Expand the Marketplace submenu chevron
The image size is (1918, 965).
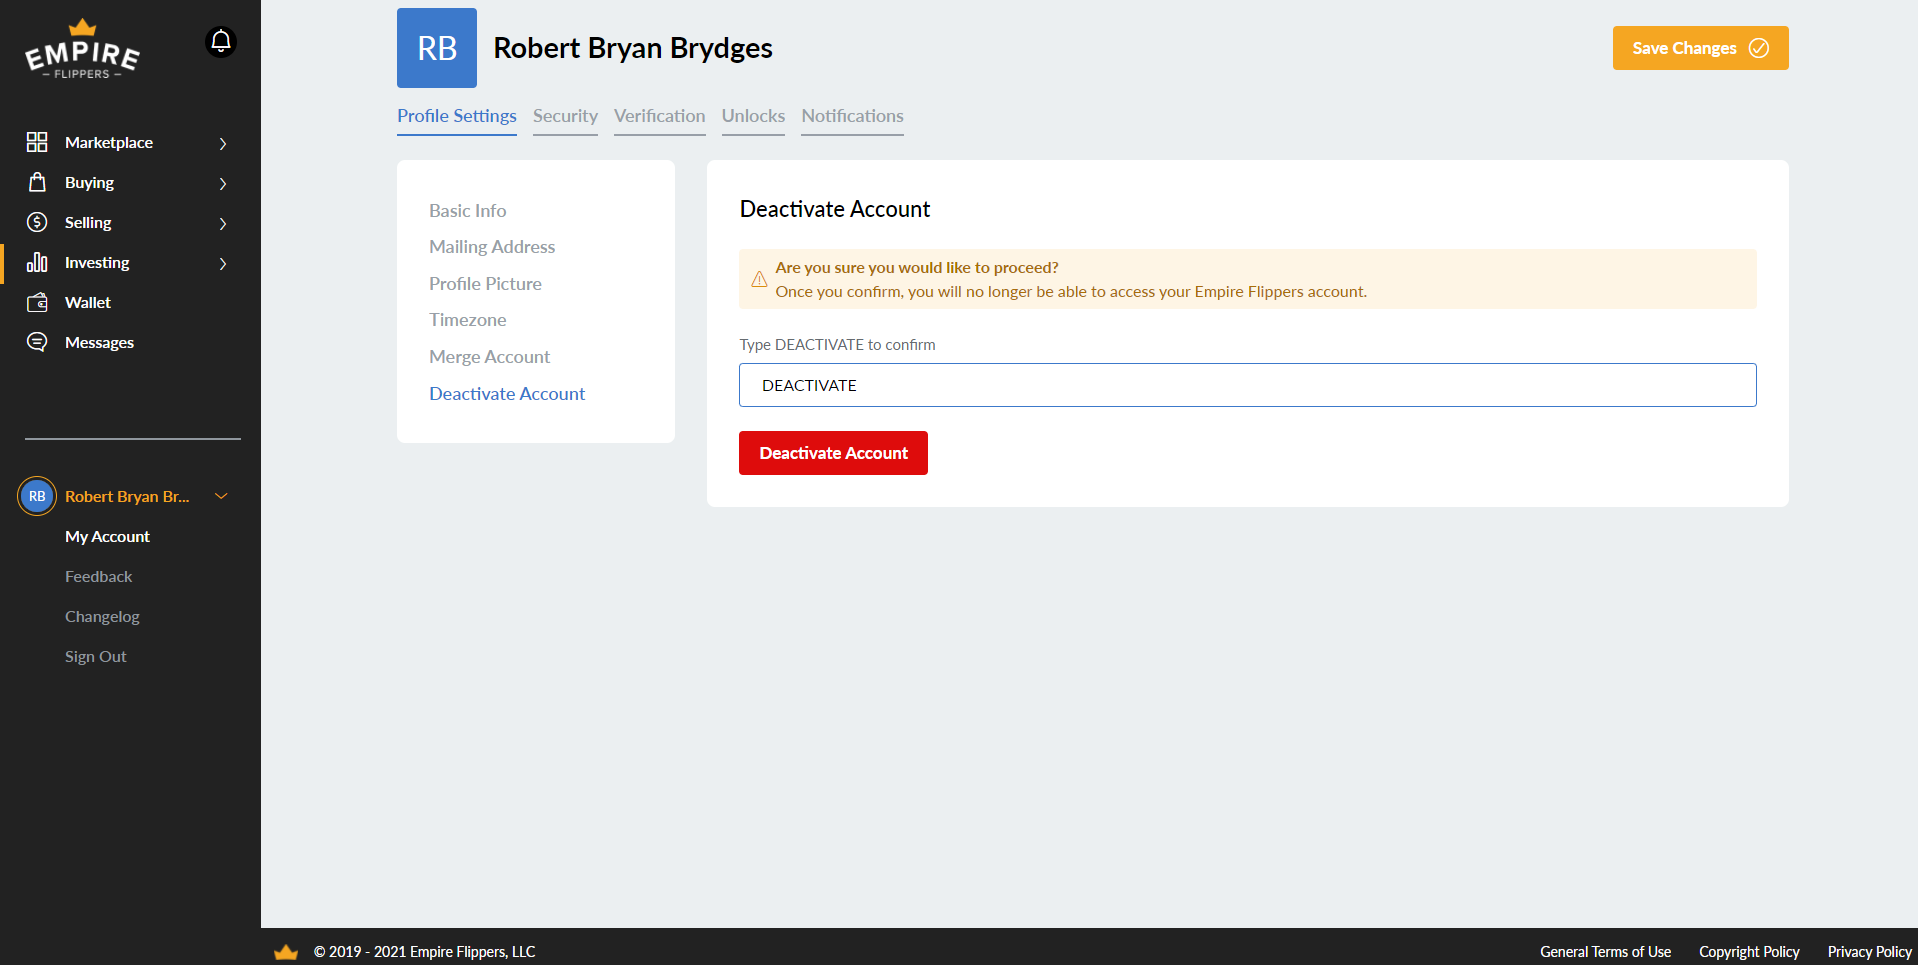pos(223,143)
